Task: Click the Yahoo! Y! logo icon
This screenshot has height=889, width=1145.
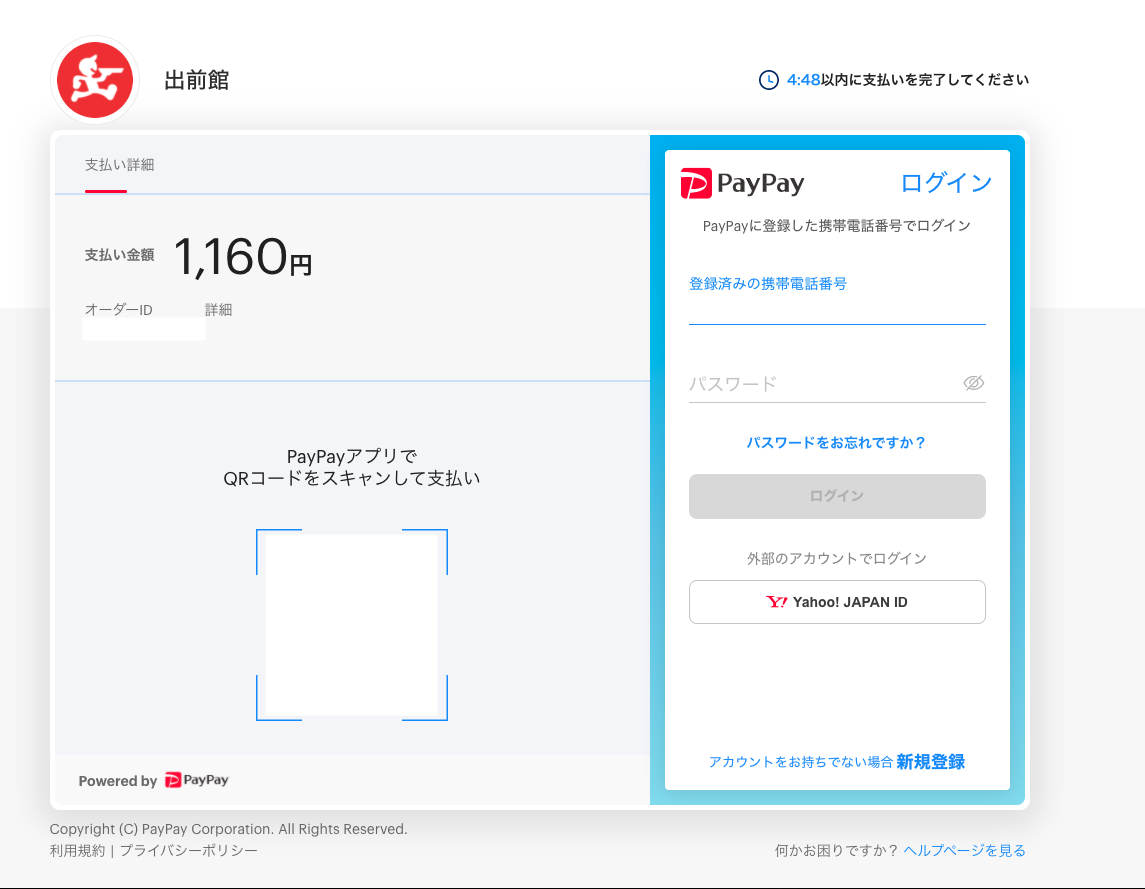Action: point(776,602)
